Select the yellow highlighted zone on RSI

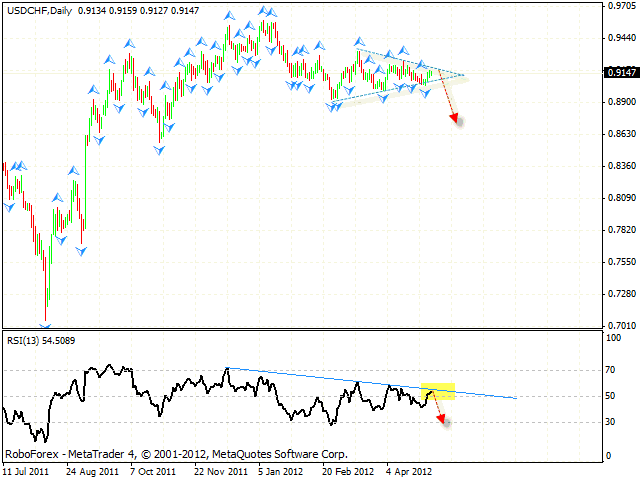[x=439, y=391]
